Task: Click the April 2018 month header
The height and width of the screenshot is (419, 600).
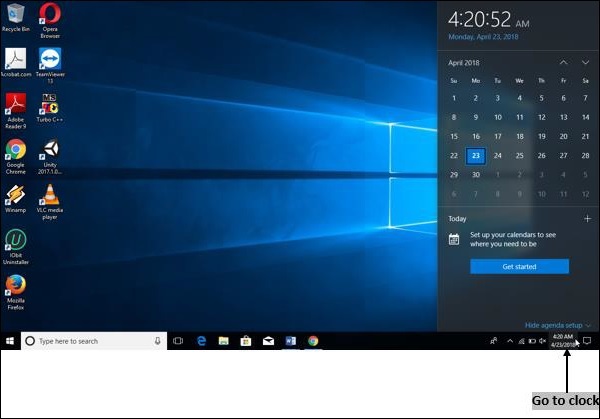Action: point(465,62)
